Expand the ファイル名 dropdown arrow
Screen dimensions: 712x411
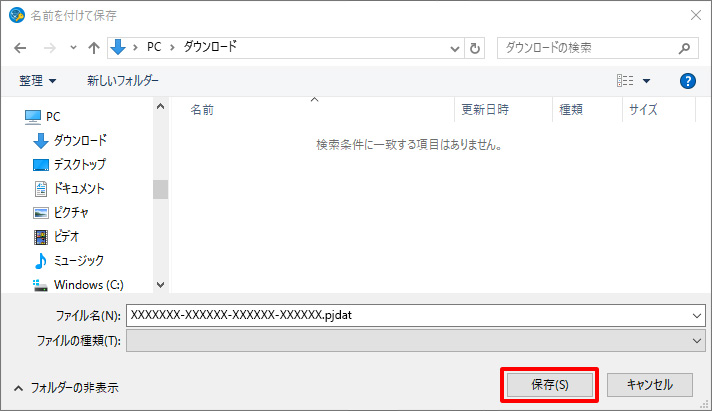pos(697,316)
